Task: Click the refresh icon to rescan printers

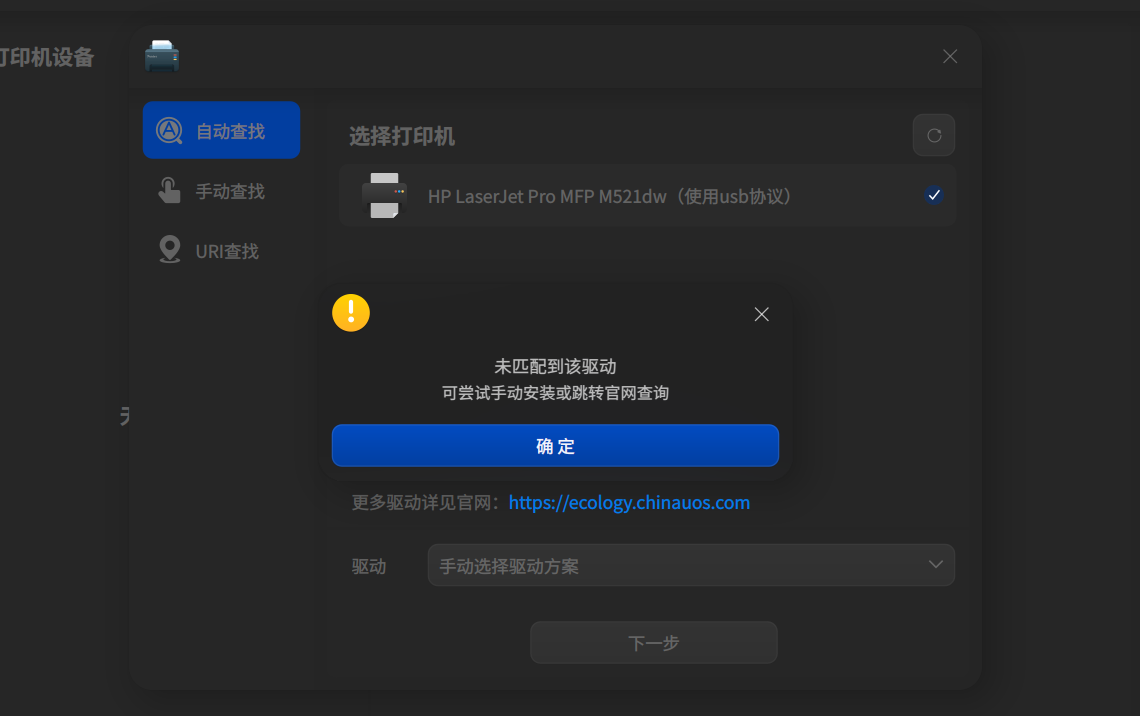Action: tap(933, 135)
